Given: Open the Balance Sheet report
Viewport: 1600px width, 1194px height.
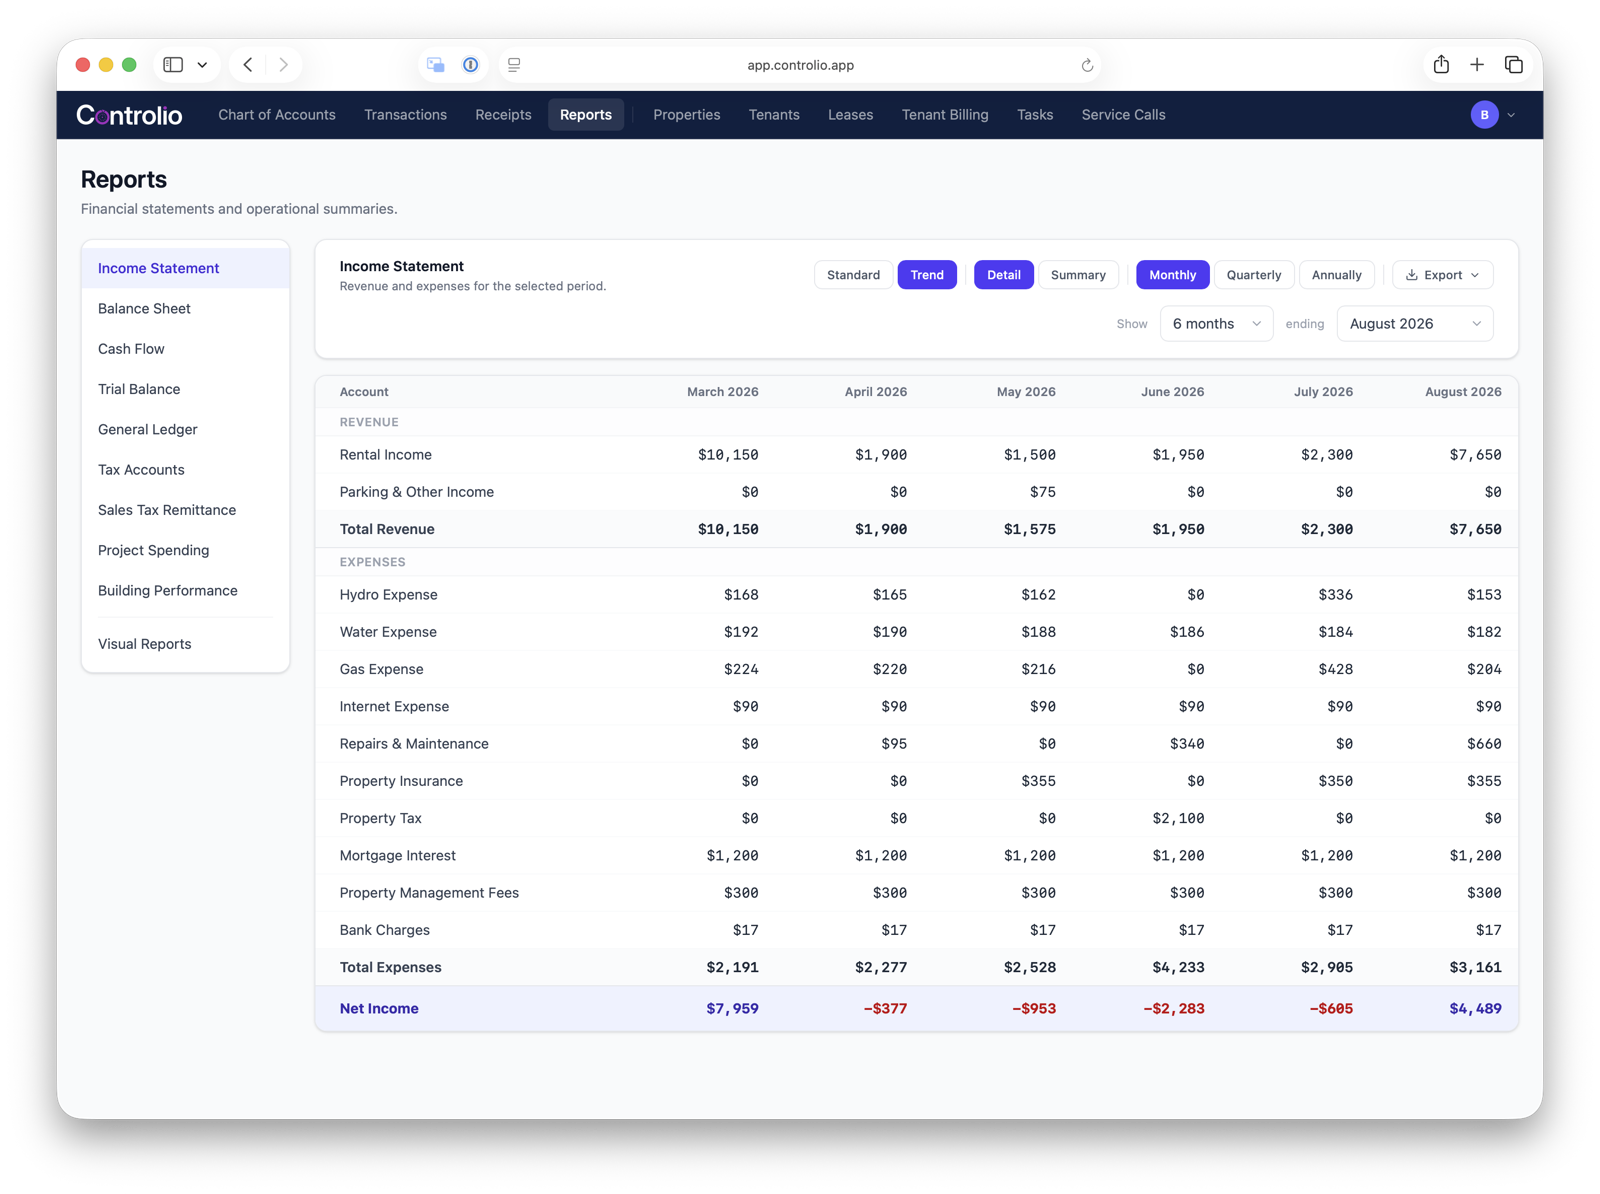Looking at the screenshot, I should click(186, 309).
